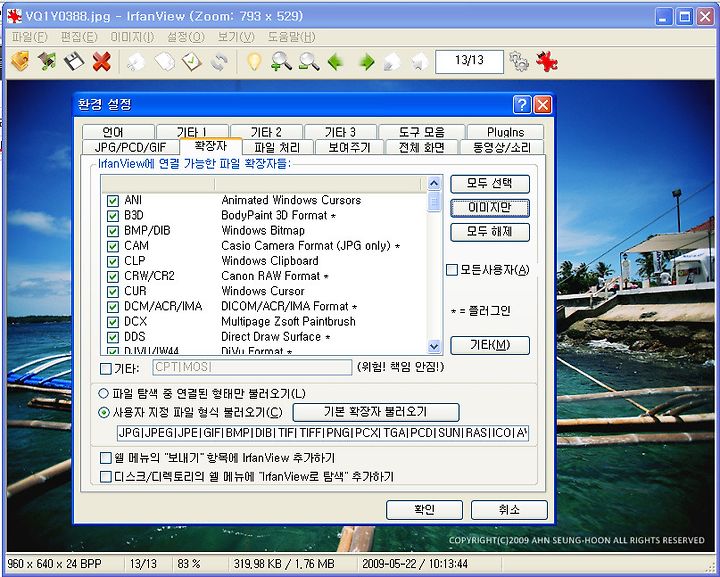Click the 모두 해제 button
This screenshot has height=577, width=720.
(490, 232)
